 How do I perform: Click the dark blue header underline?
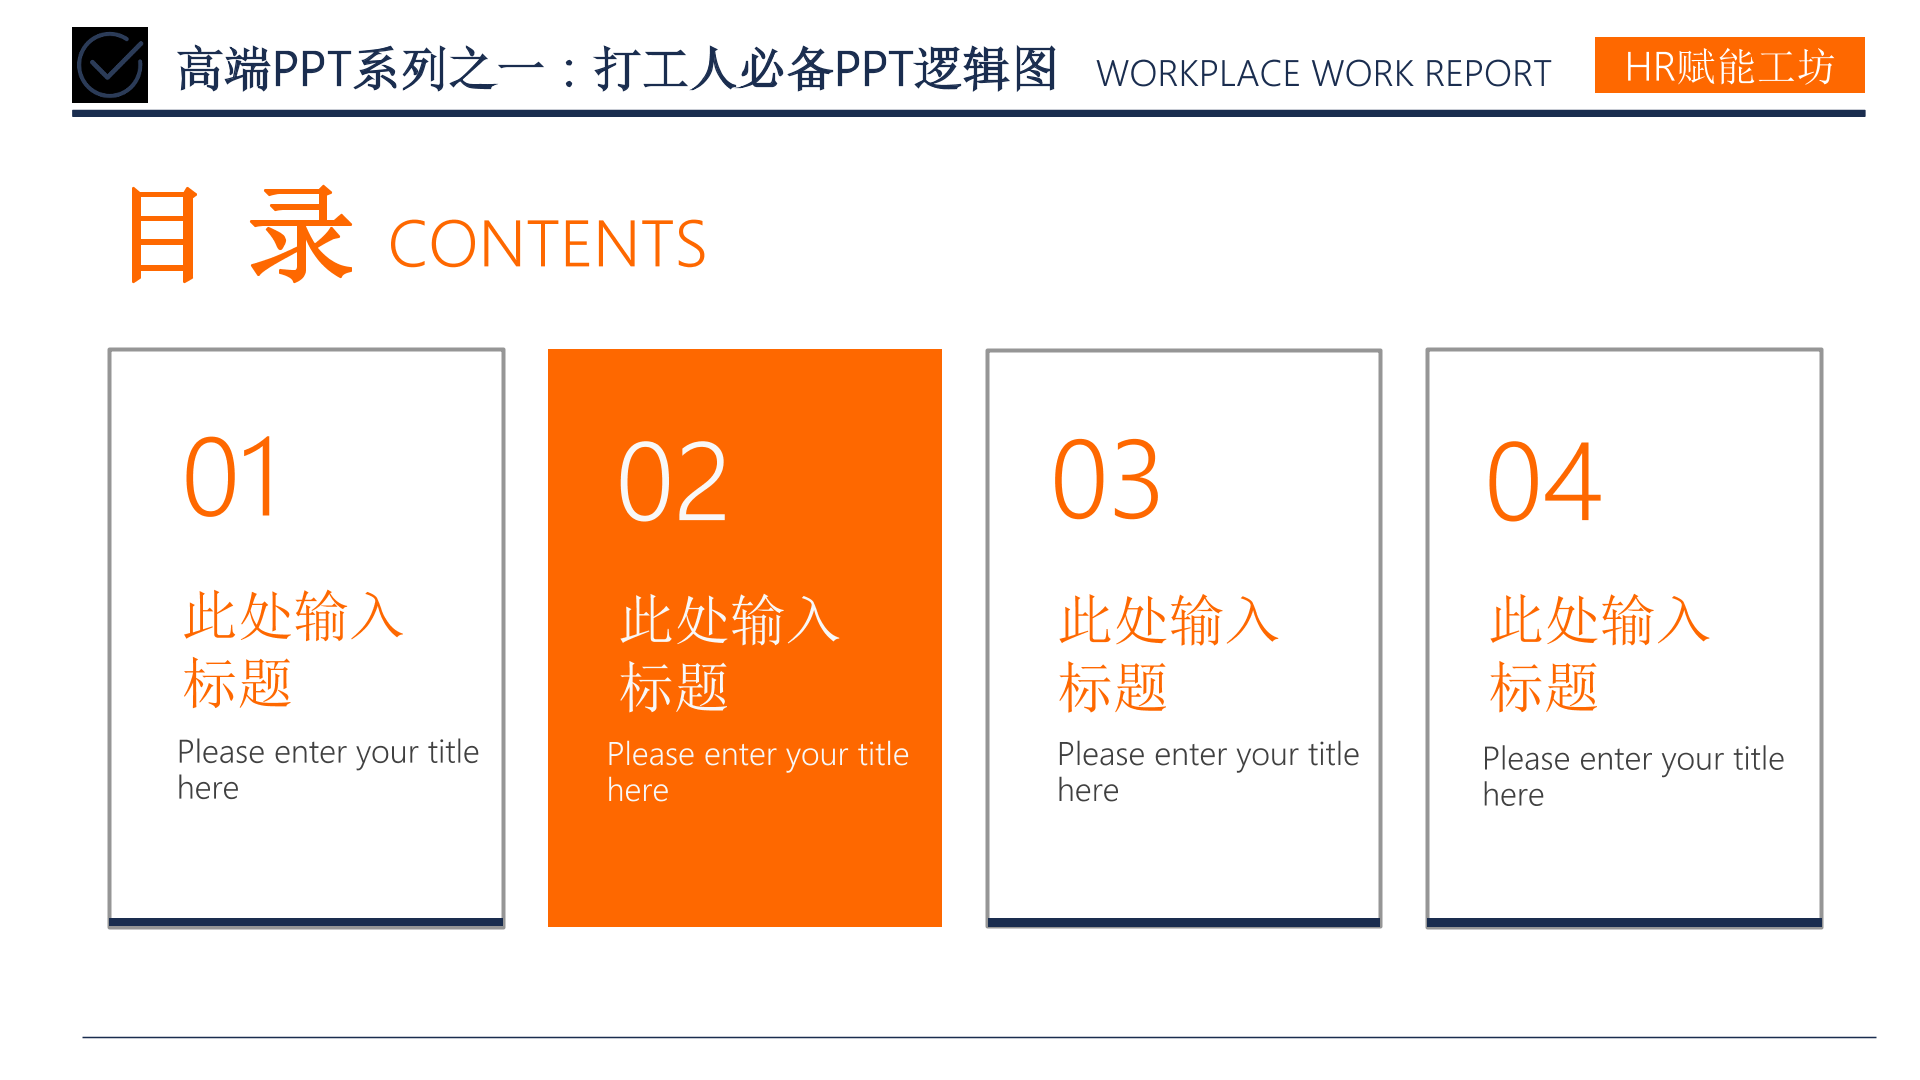(968, 113)
